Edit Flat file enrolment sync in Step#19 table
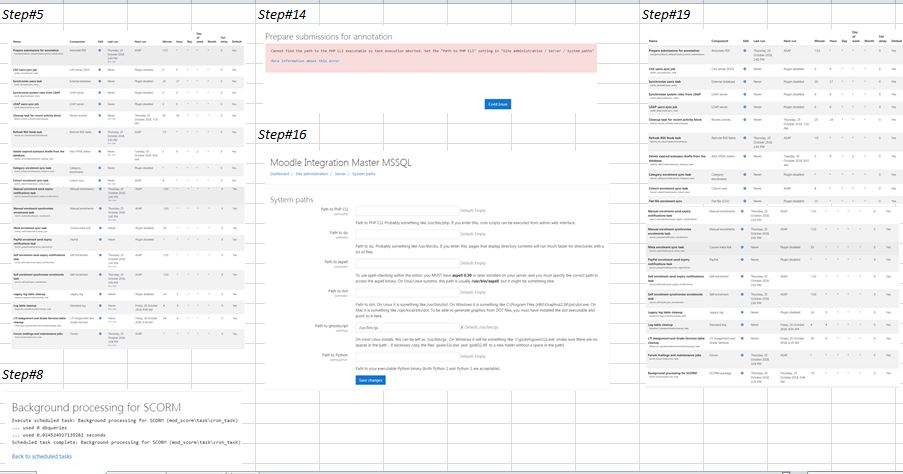 744,201
